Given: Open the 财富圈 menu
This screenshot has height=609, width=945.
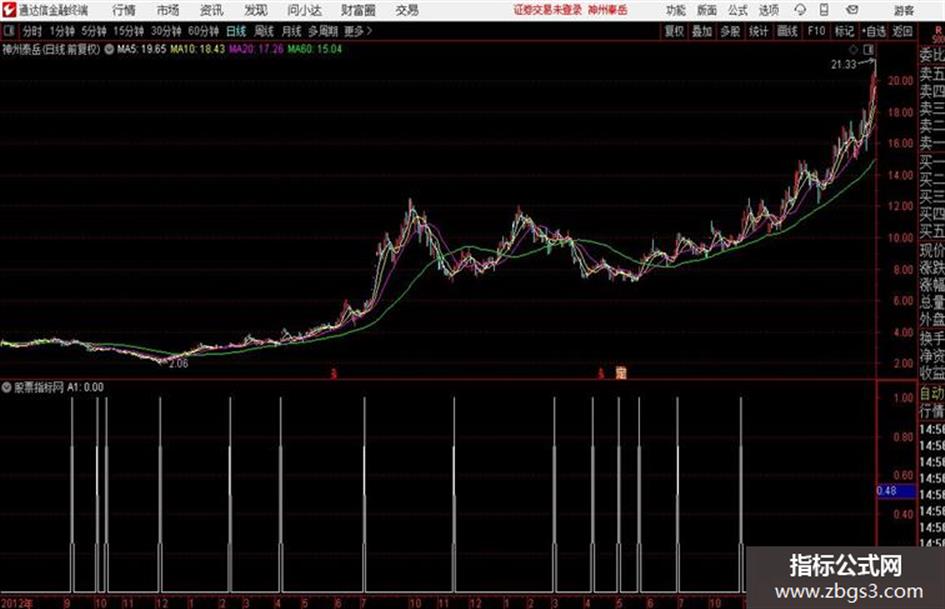Looking at the screenshot, I should pos(358,10).
